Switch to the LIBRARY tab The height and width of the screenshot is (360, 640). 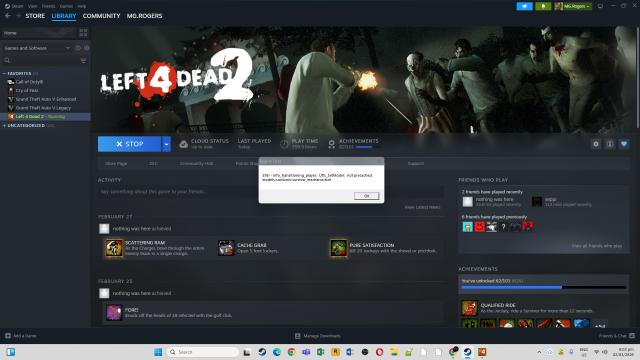[x=64, y=16]
